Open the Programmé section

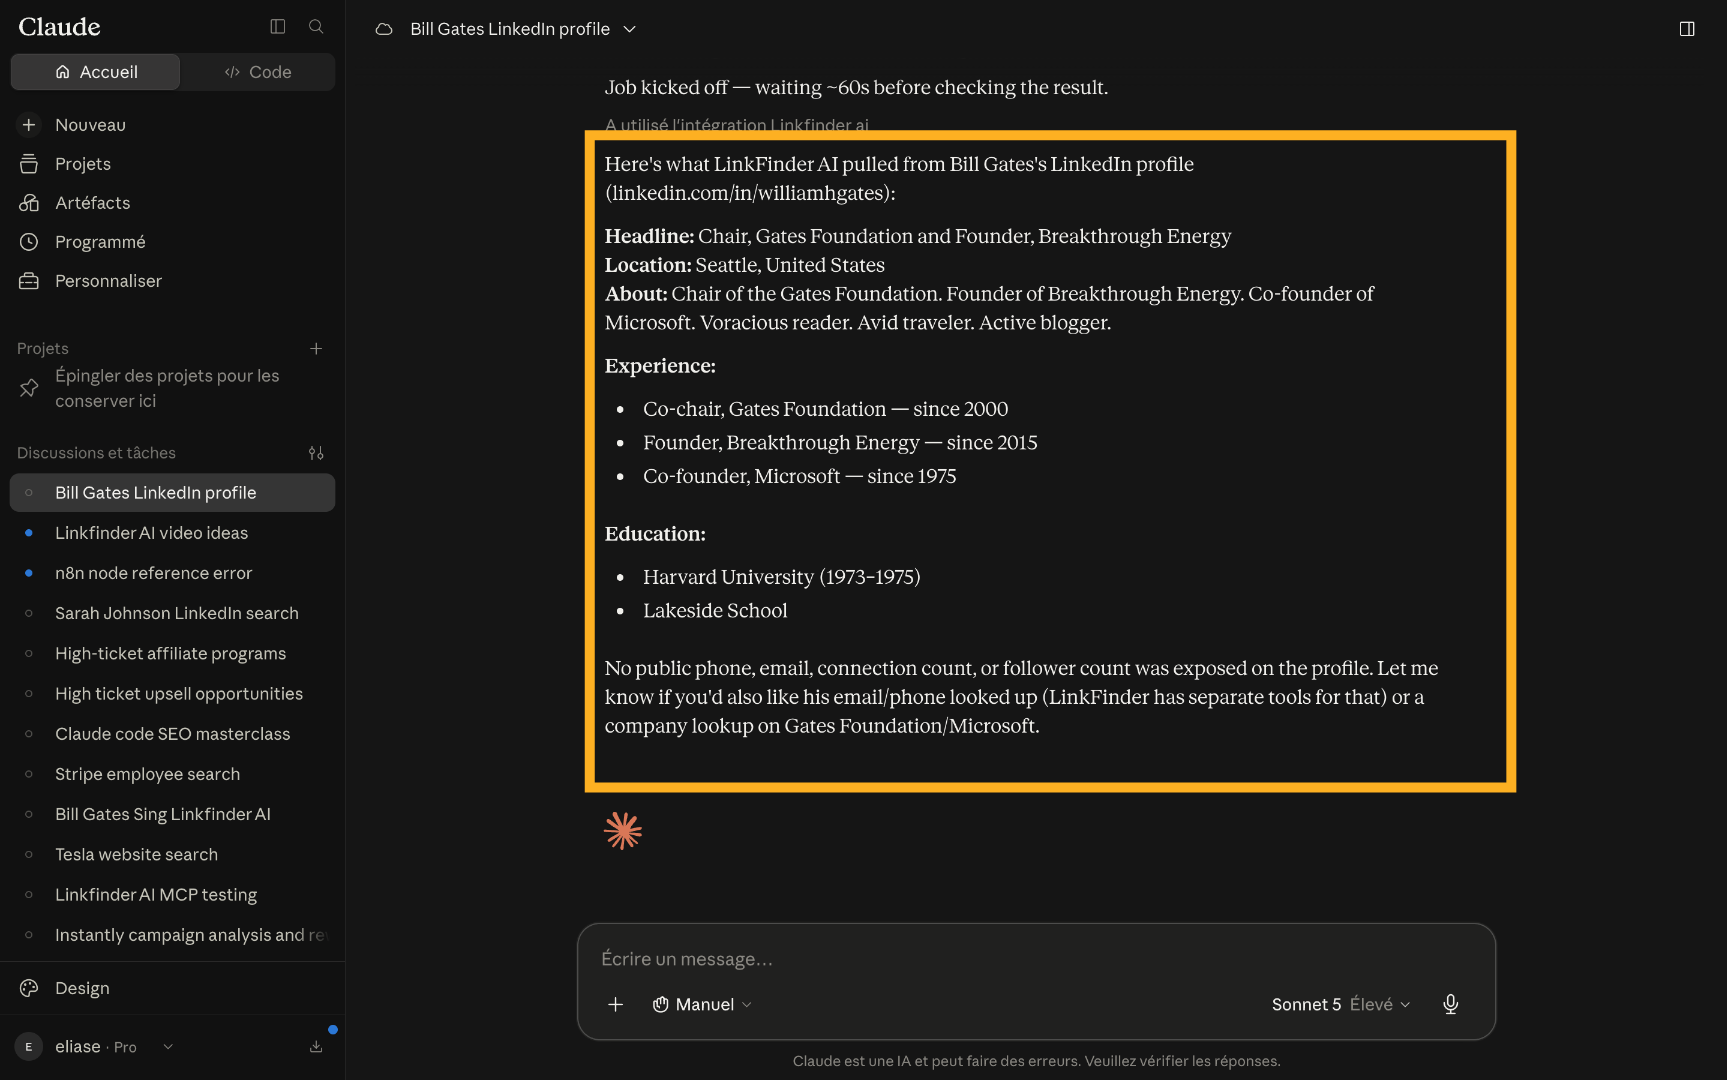coord(172,242)
